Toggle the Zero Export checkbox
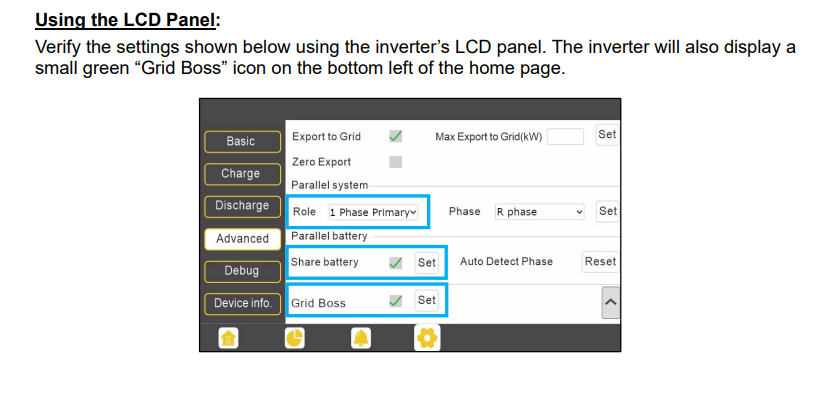The width and height of the screenshot is (838, 414). [395, 162]
